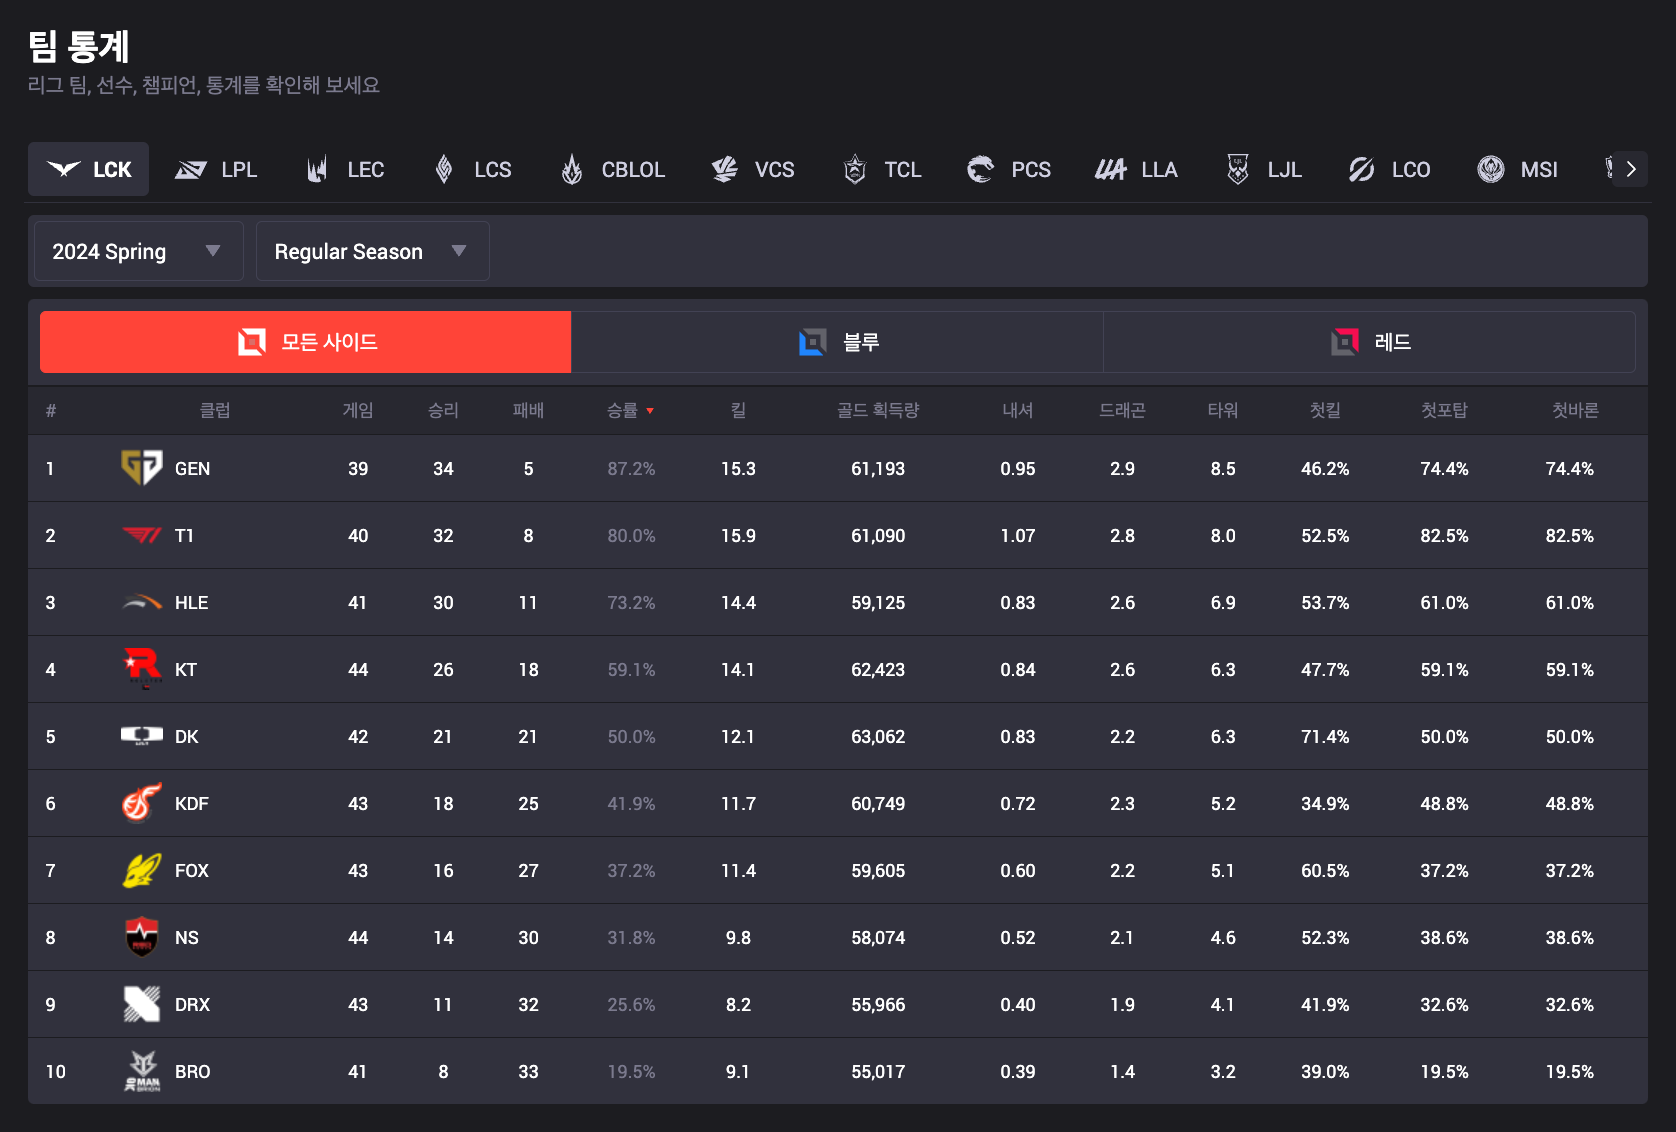Switch to the CBLOL league tab
Viewport: 1676px width, 1132px height.
(x=613, y=169)
